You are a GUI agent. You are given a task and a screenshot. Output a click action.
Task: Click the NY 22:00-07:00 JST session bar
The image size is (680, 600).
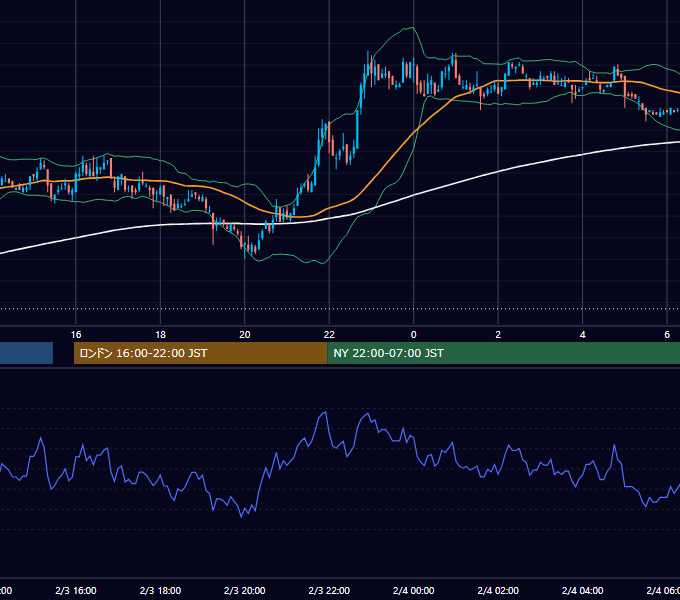tap(503, 353)
